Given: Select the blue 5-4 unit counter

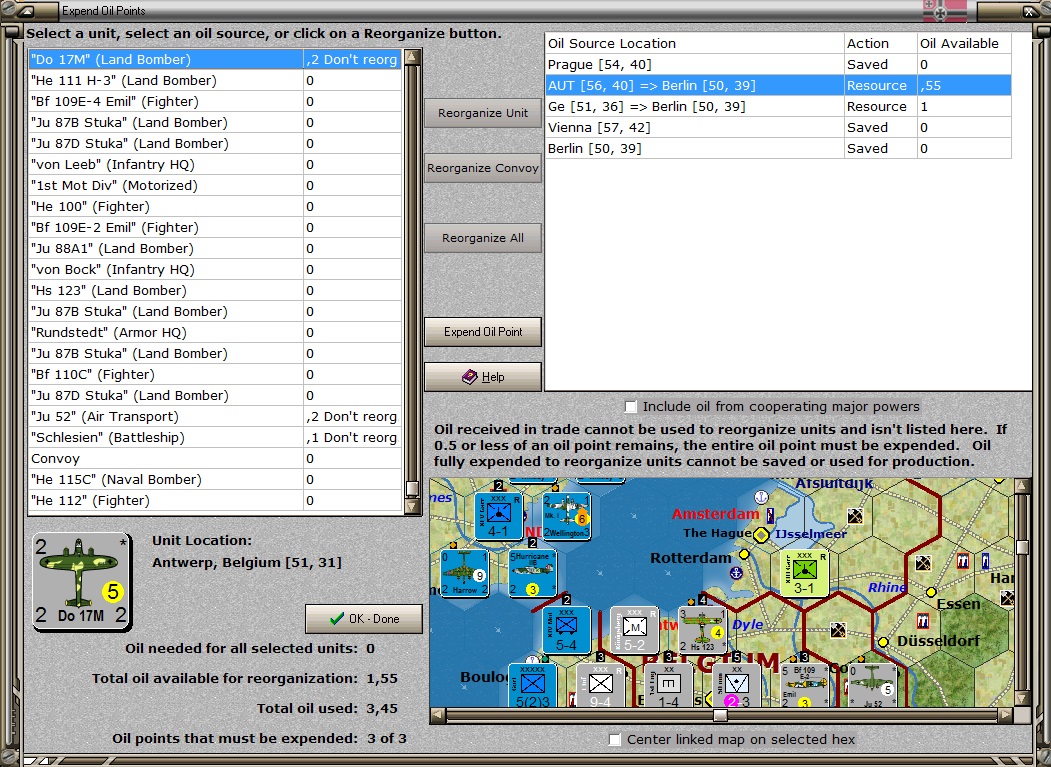Looking at the screenshot, I should (566, 630).
